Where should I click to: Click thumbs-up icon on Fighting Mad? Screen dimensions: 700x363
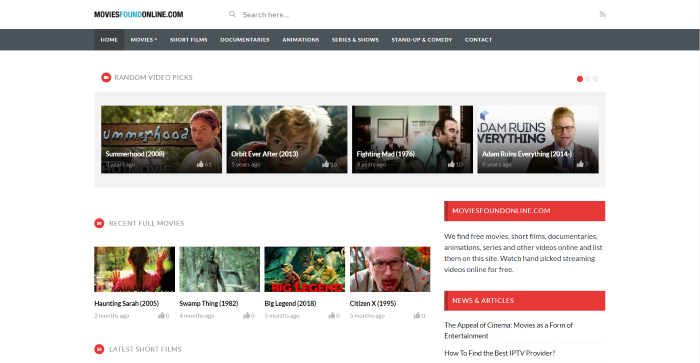click(x=451, y=164)
